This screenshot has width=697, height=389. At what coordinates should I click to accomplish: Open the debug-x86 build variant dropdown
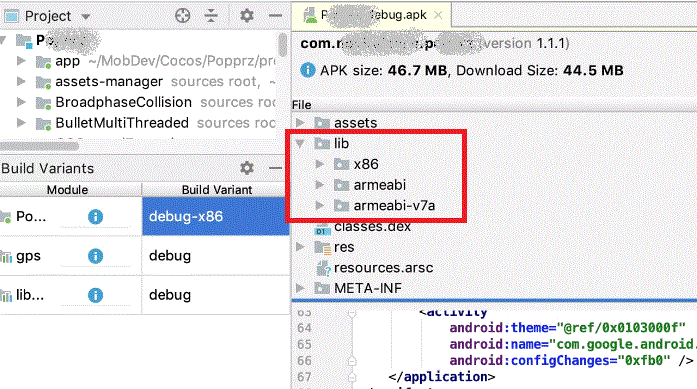pyautogui.click(x=216, y=216)
